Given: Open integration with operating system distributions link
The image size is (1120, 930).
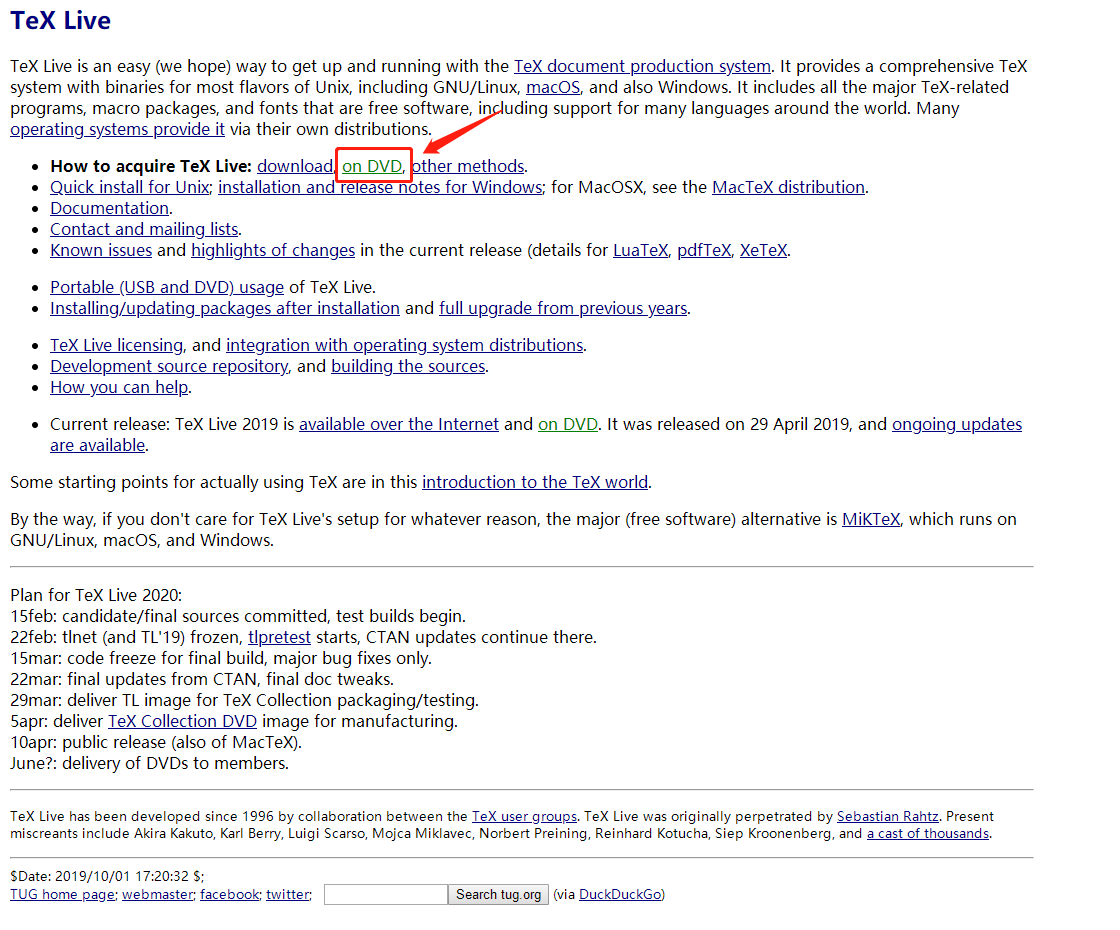Looking at the screenshot, I should (x=405, y=346).
